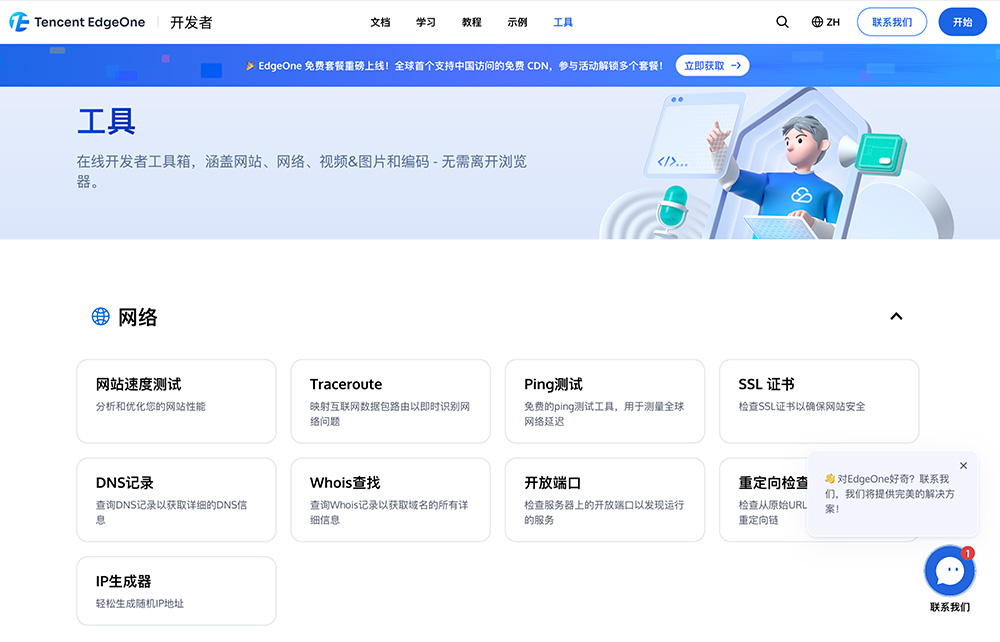This screenshot has width=1000, height=642.
Task: Open the floating chat bubble widget
Action: click(x=949, y=570)
